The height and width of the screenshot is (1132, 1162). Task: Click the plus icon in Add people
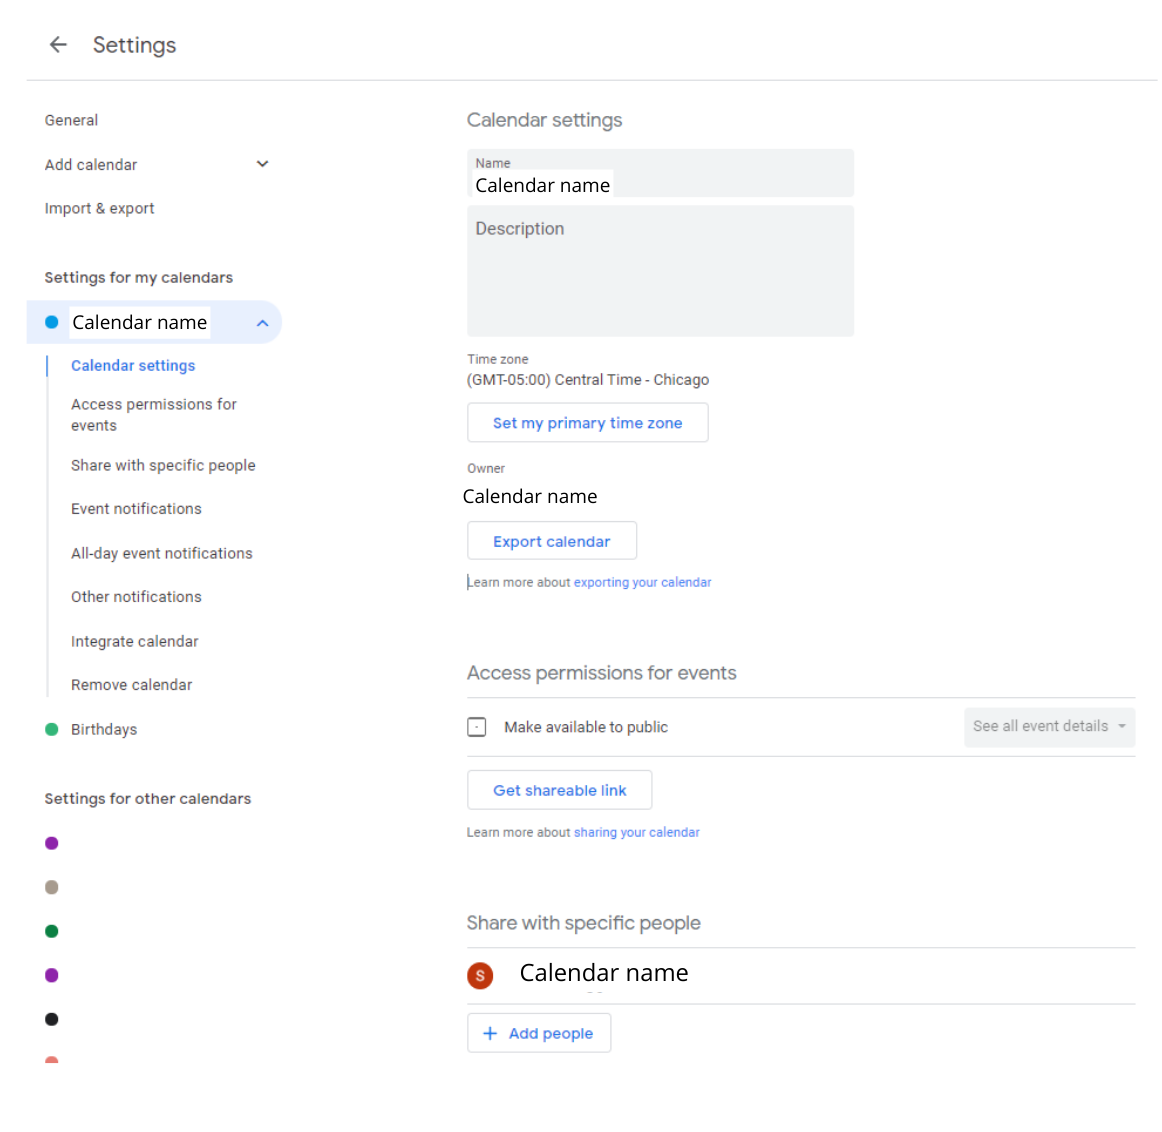click(490, 1033)
